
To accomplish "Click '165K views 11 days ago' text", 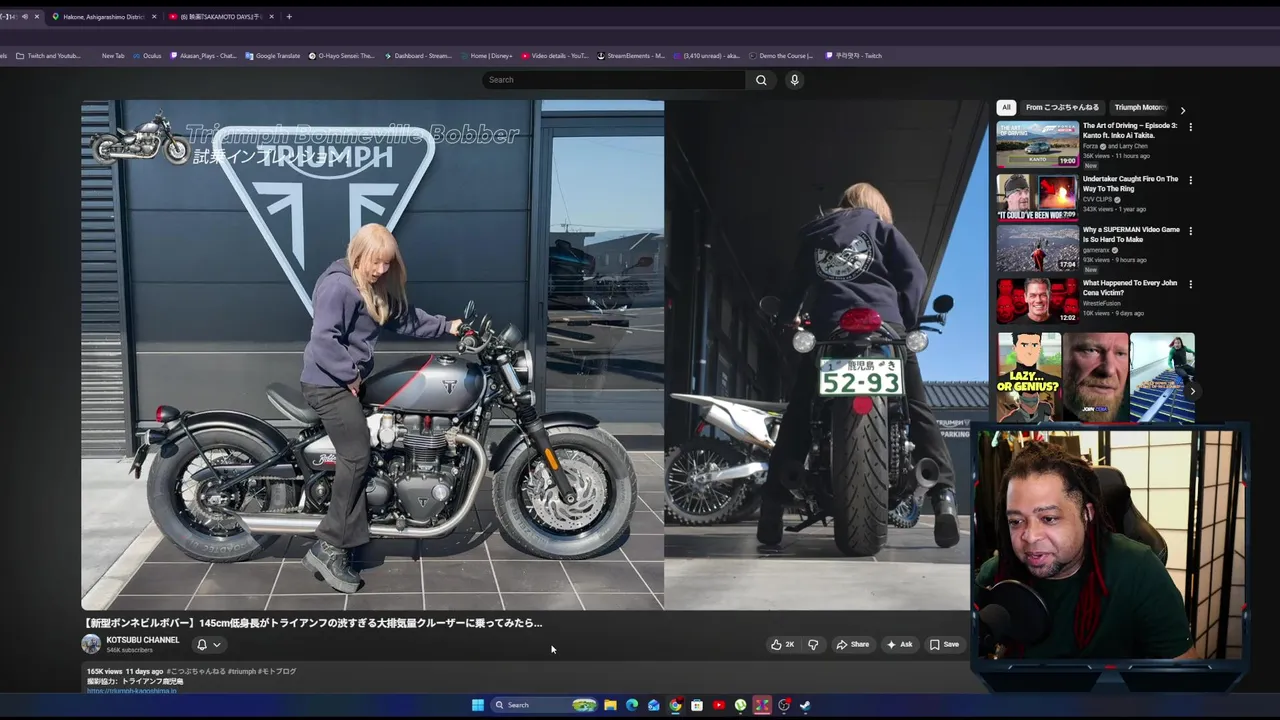I will click(124, 672).
